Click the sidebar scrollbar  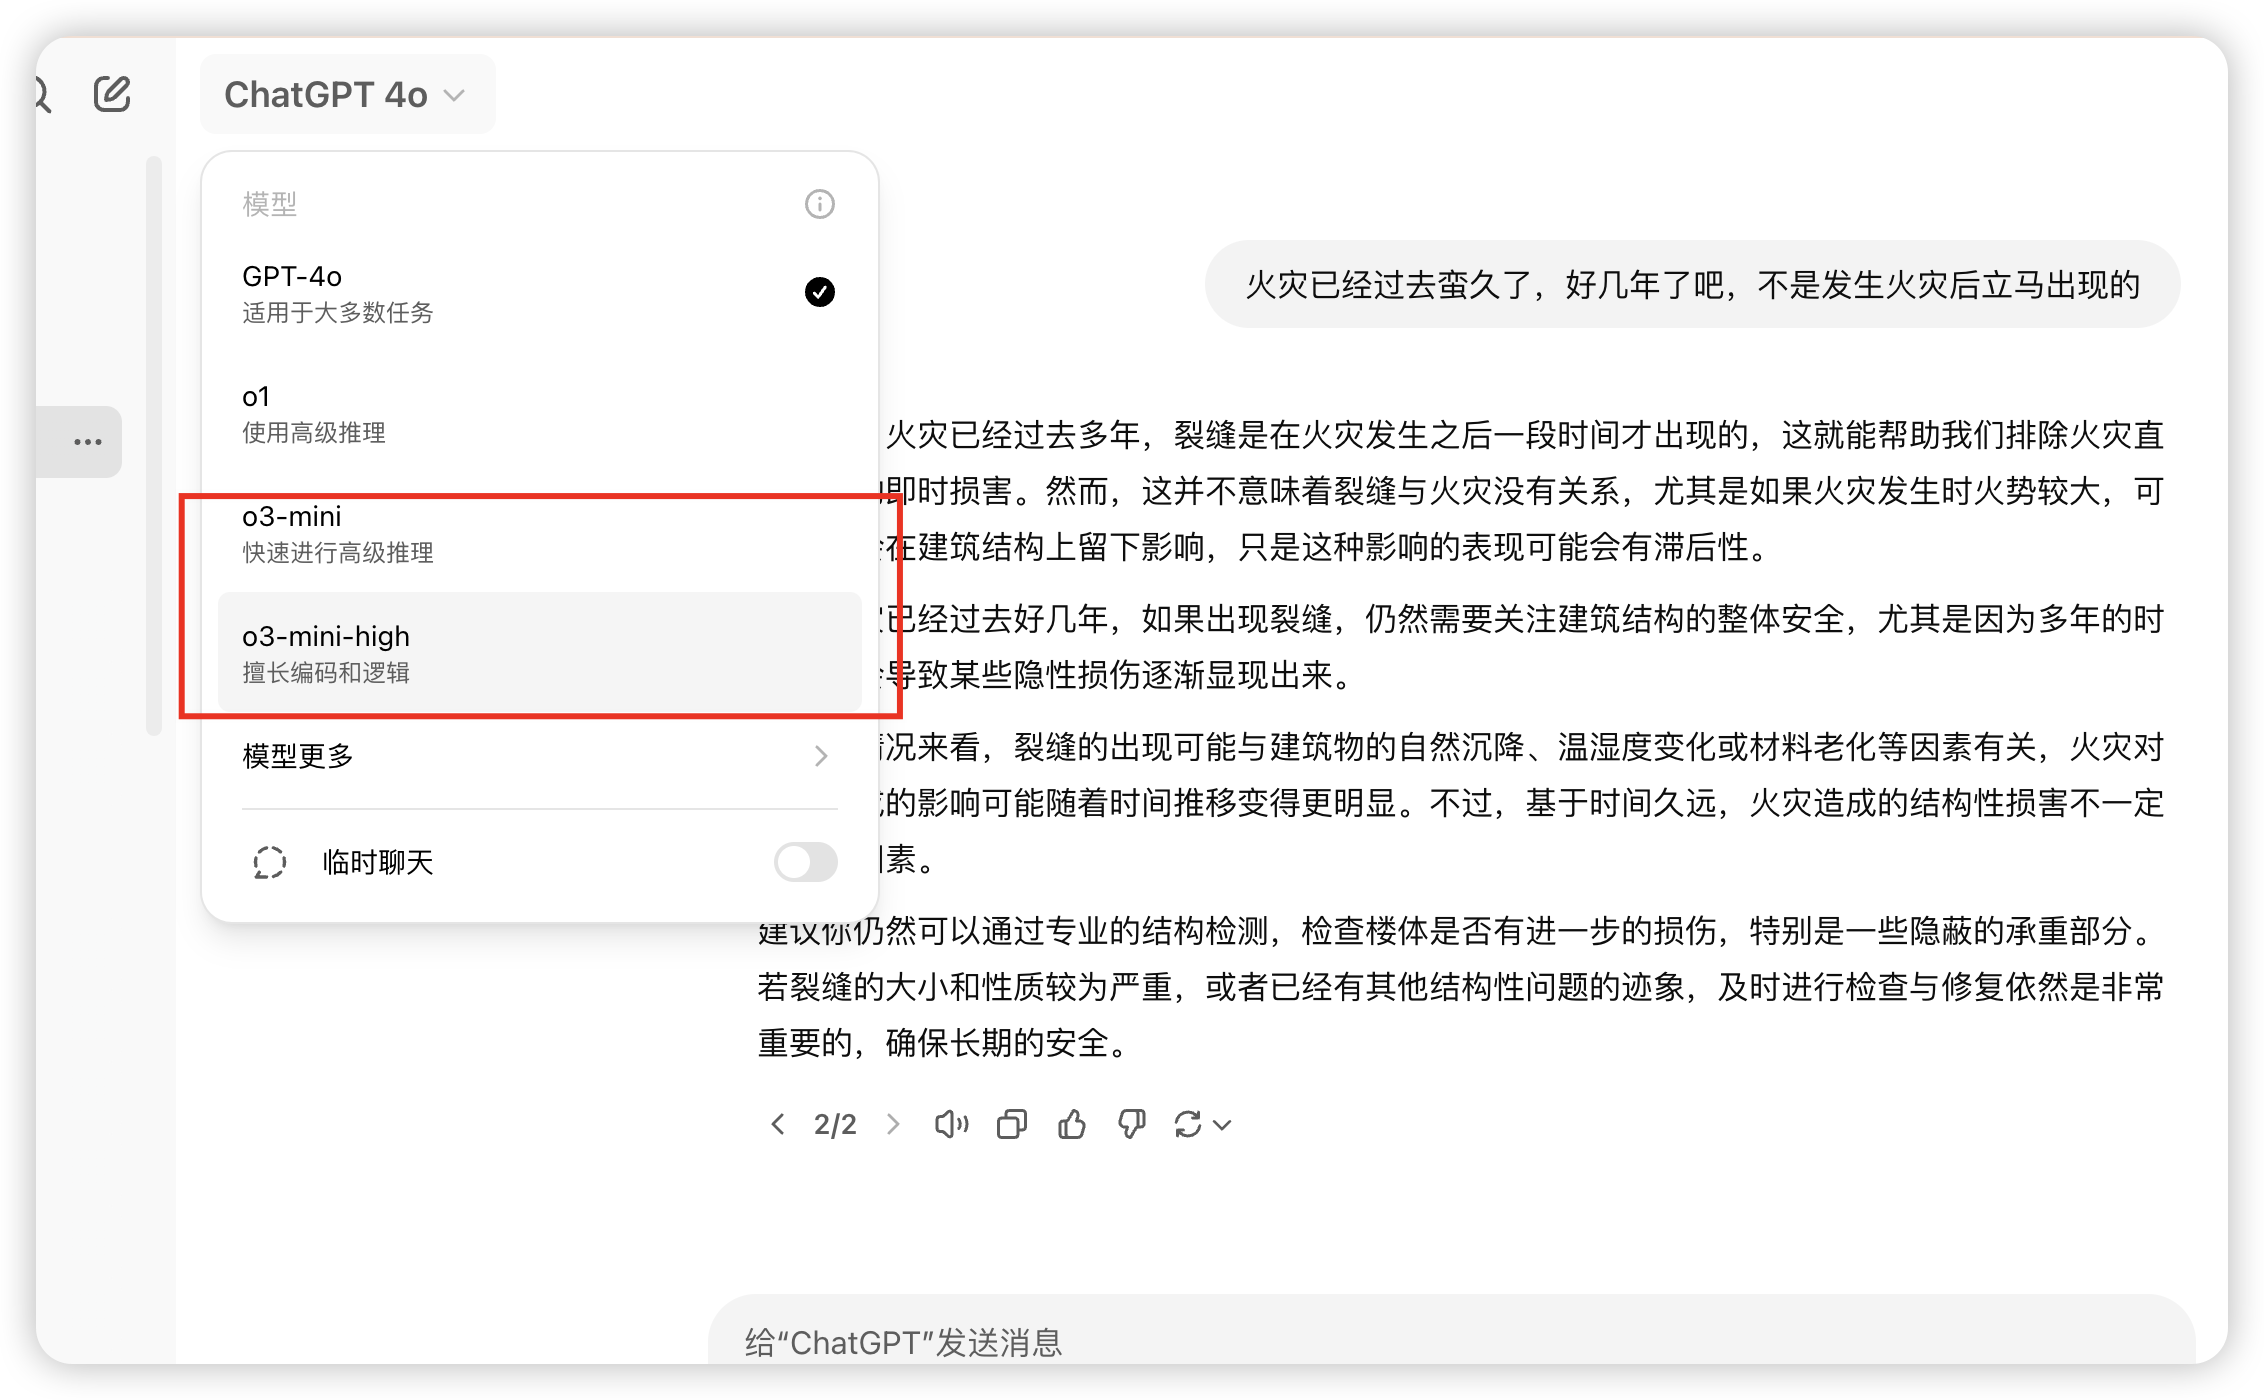coord(154,445)
